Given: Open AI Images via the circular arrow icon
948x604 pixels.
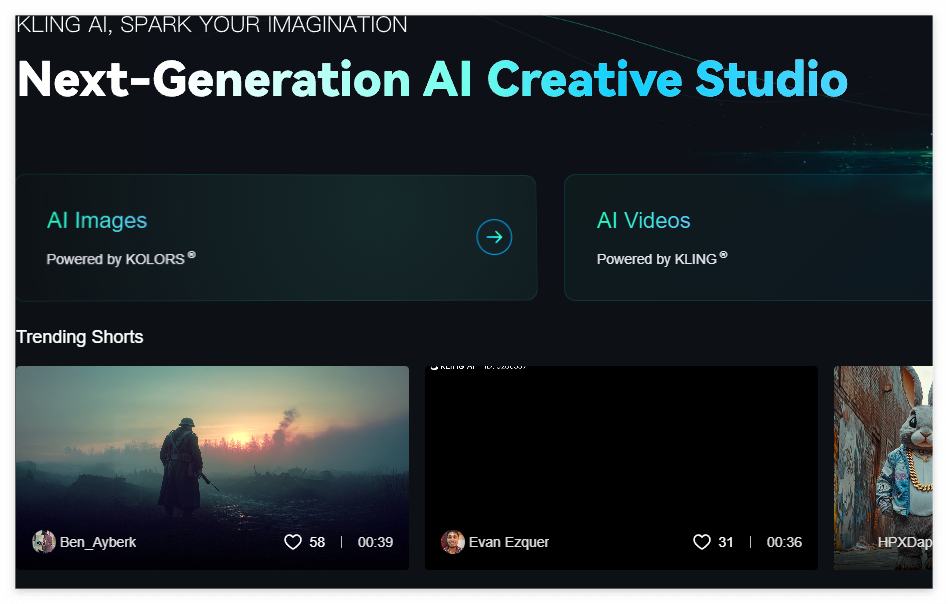Looking at the screenshot, I should (x=494, y=237).
